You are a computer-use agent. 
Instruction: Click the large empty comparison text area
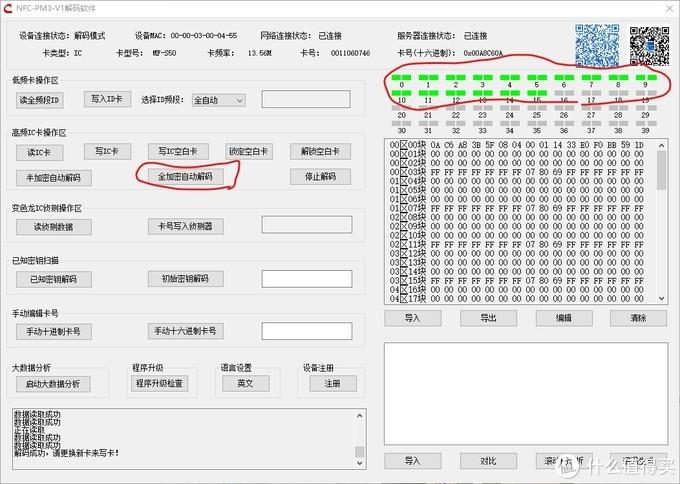pyautogui.click(x=526, y=394)
